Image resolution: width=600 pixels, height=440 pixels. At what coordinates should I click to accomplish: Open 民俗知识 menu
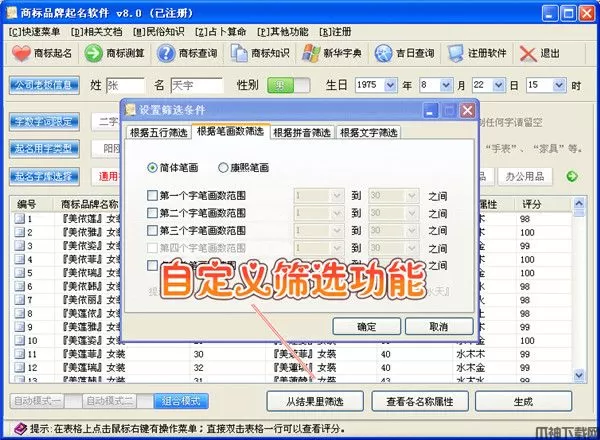[158, 32]
